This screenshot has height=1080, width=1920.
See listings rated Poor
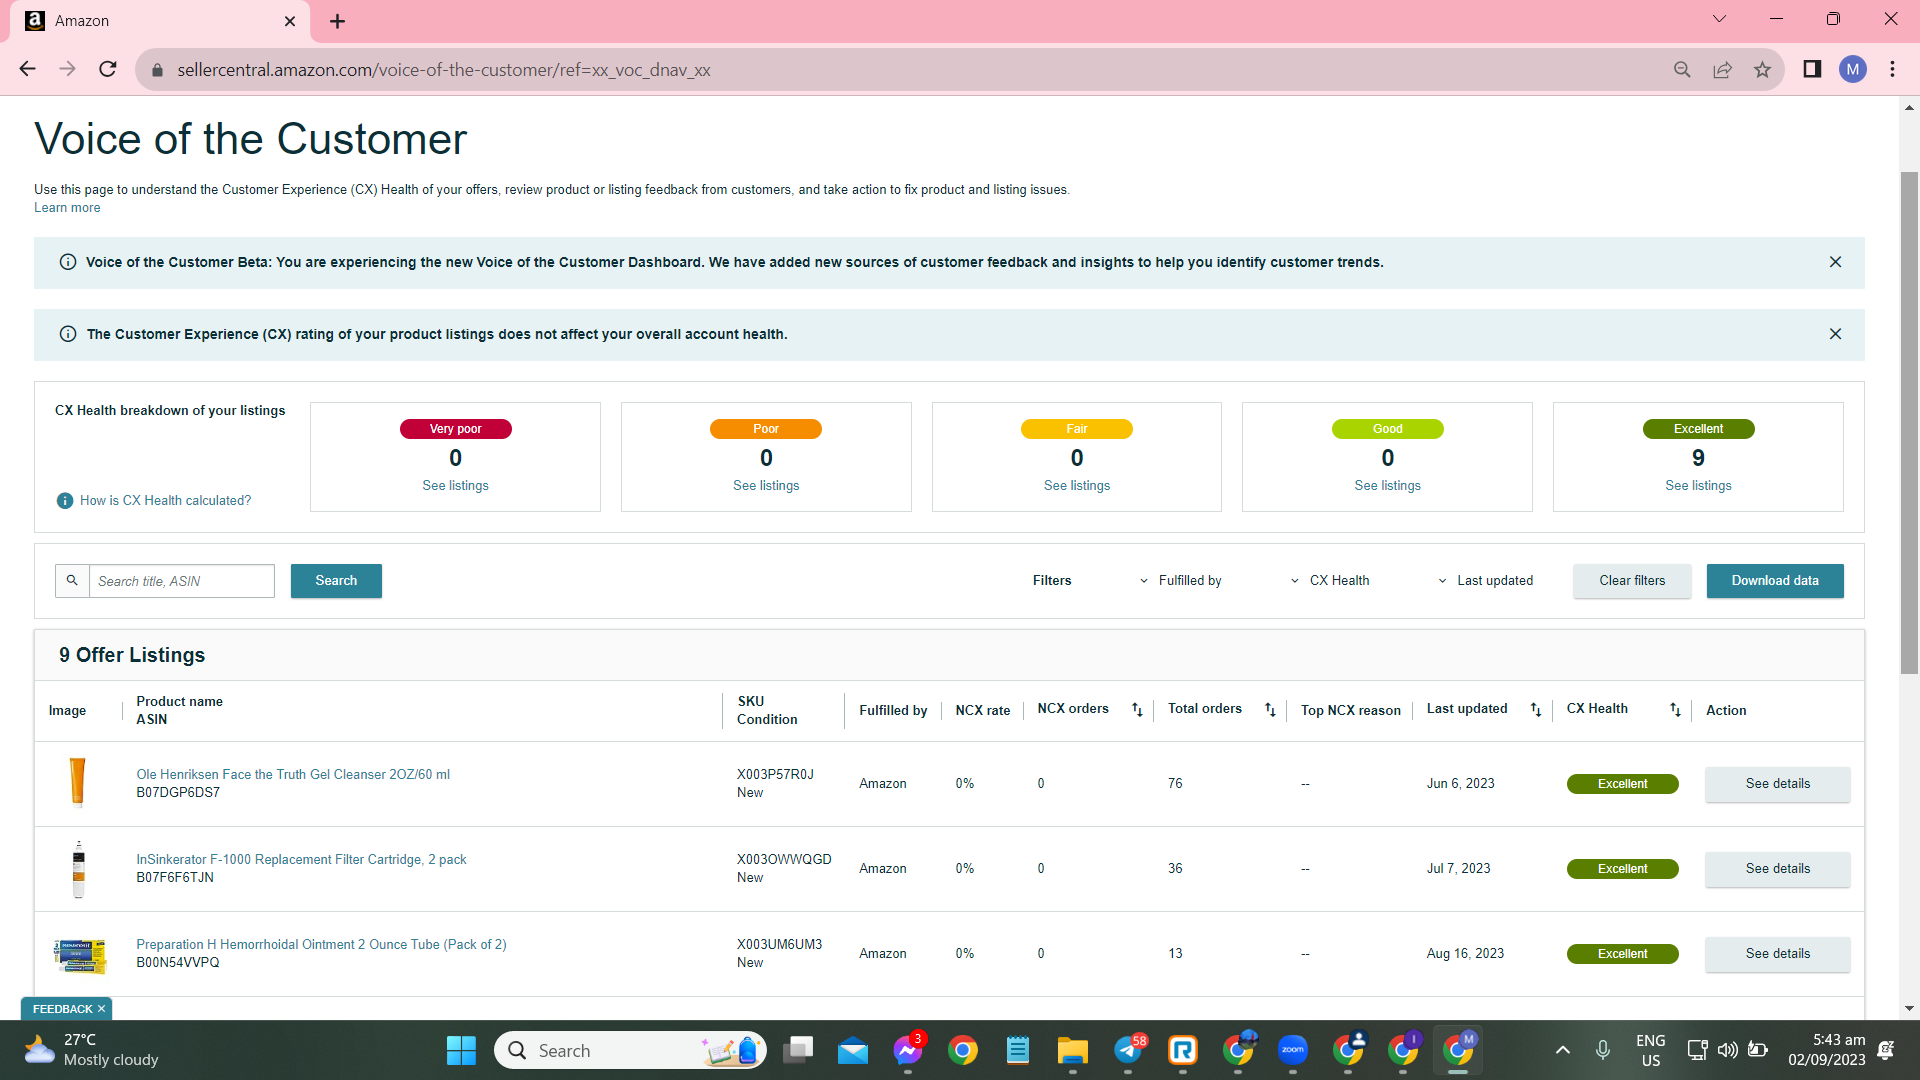766,486
